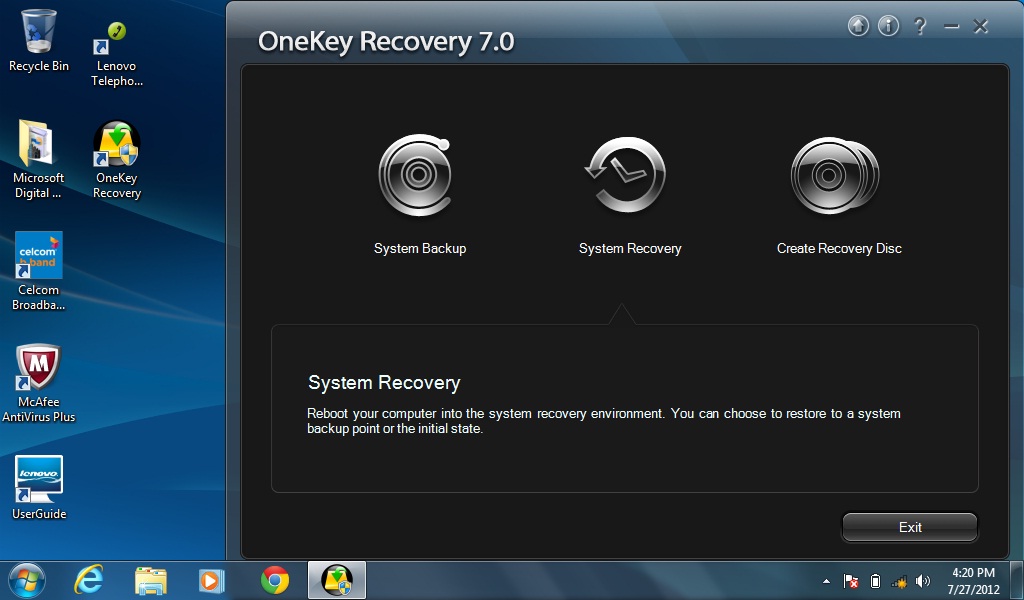Open Celcom Broadband

38,262
